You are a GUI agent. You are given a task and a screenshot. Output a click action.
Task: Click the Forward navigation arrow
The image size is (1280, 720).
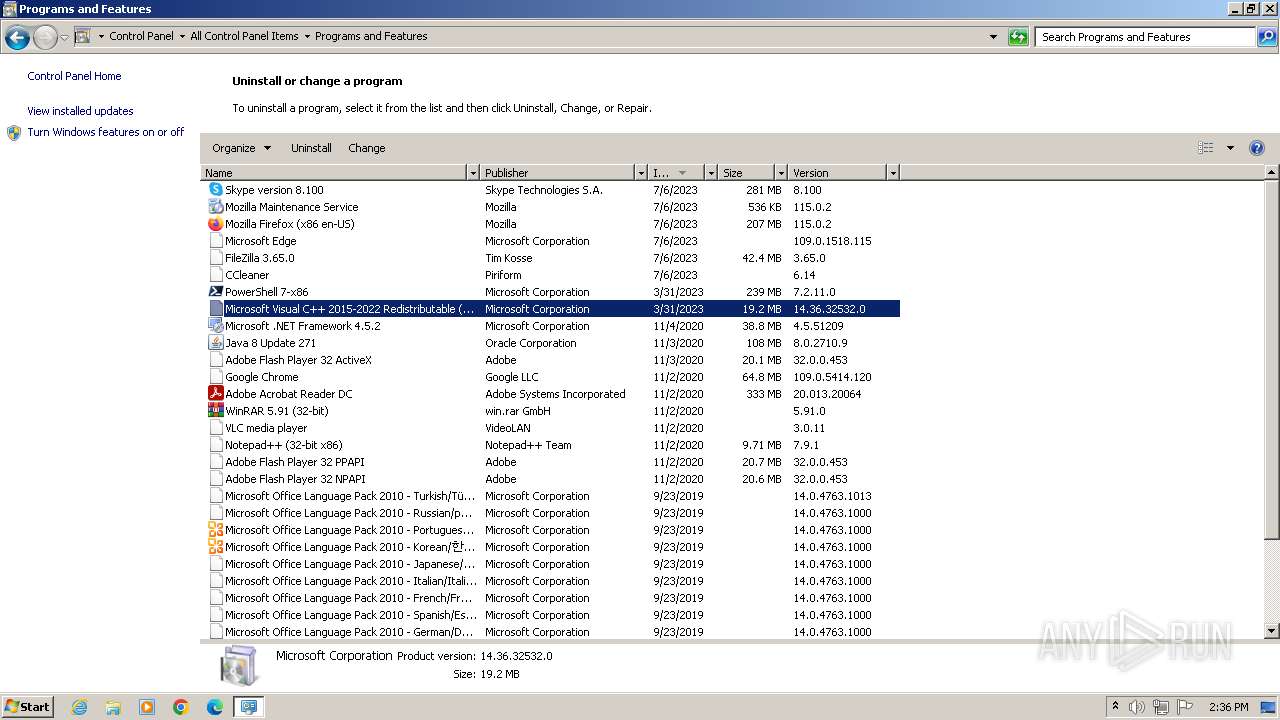(x=44, y=38)
